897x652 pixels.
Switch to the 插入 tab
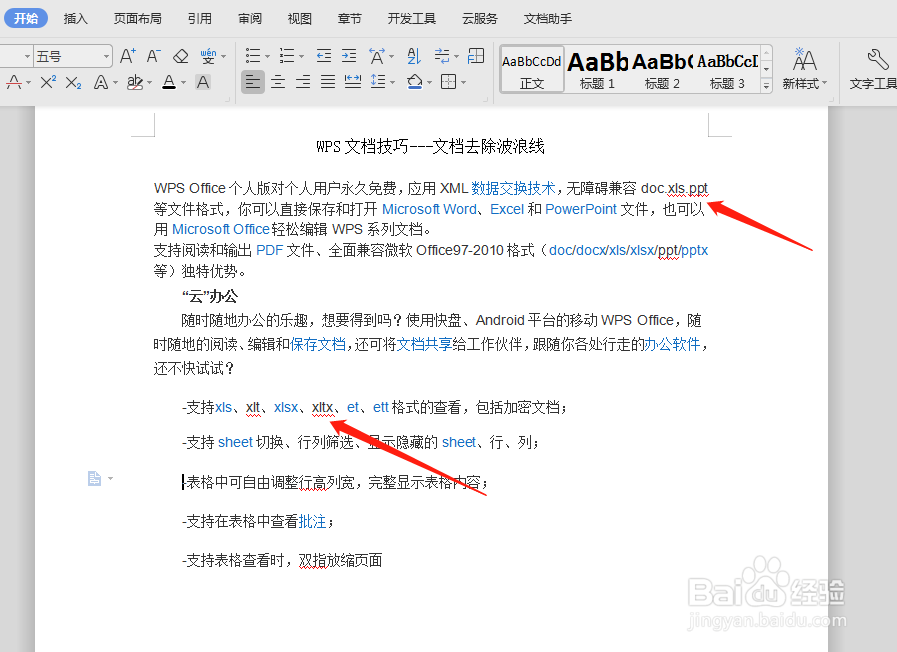click(x=76, y=19)
